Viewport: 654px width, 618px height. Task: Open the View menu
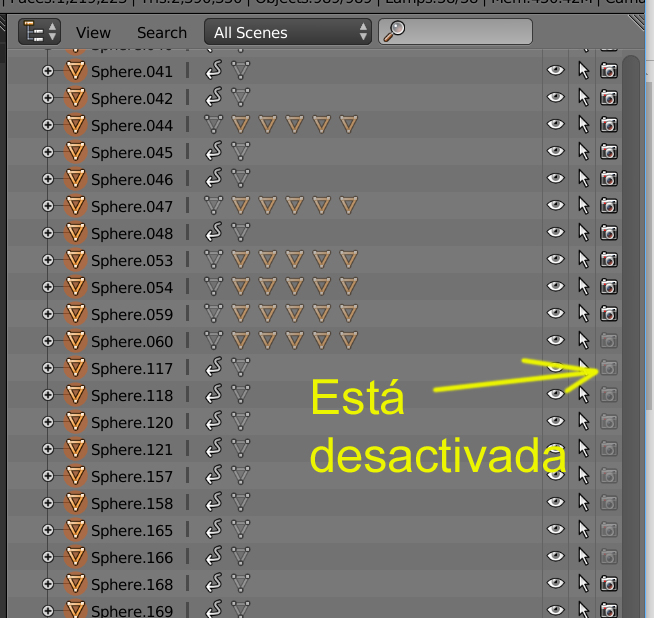coord(93,33)
